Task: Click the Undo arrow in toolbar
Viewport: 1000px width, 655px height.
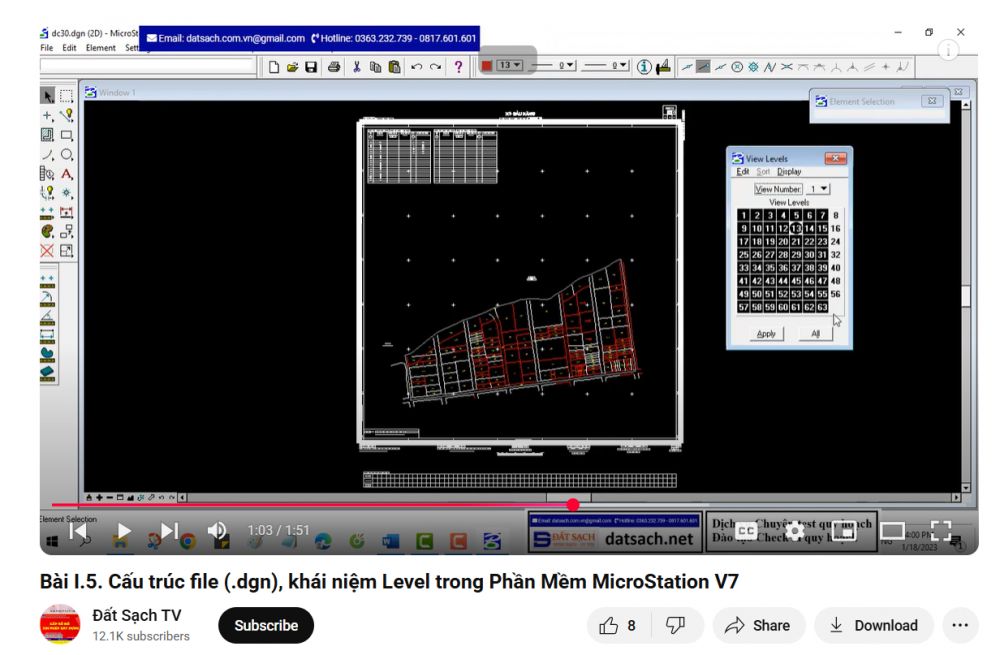Action: [416, 67]
